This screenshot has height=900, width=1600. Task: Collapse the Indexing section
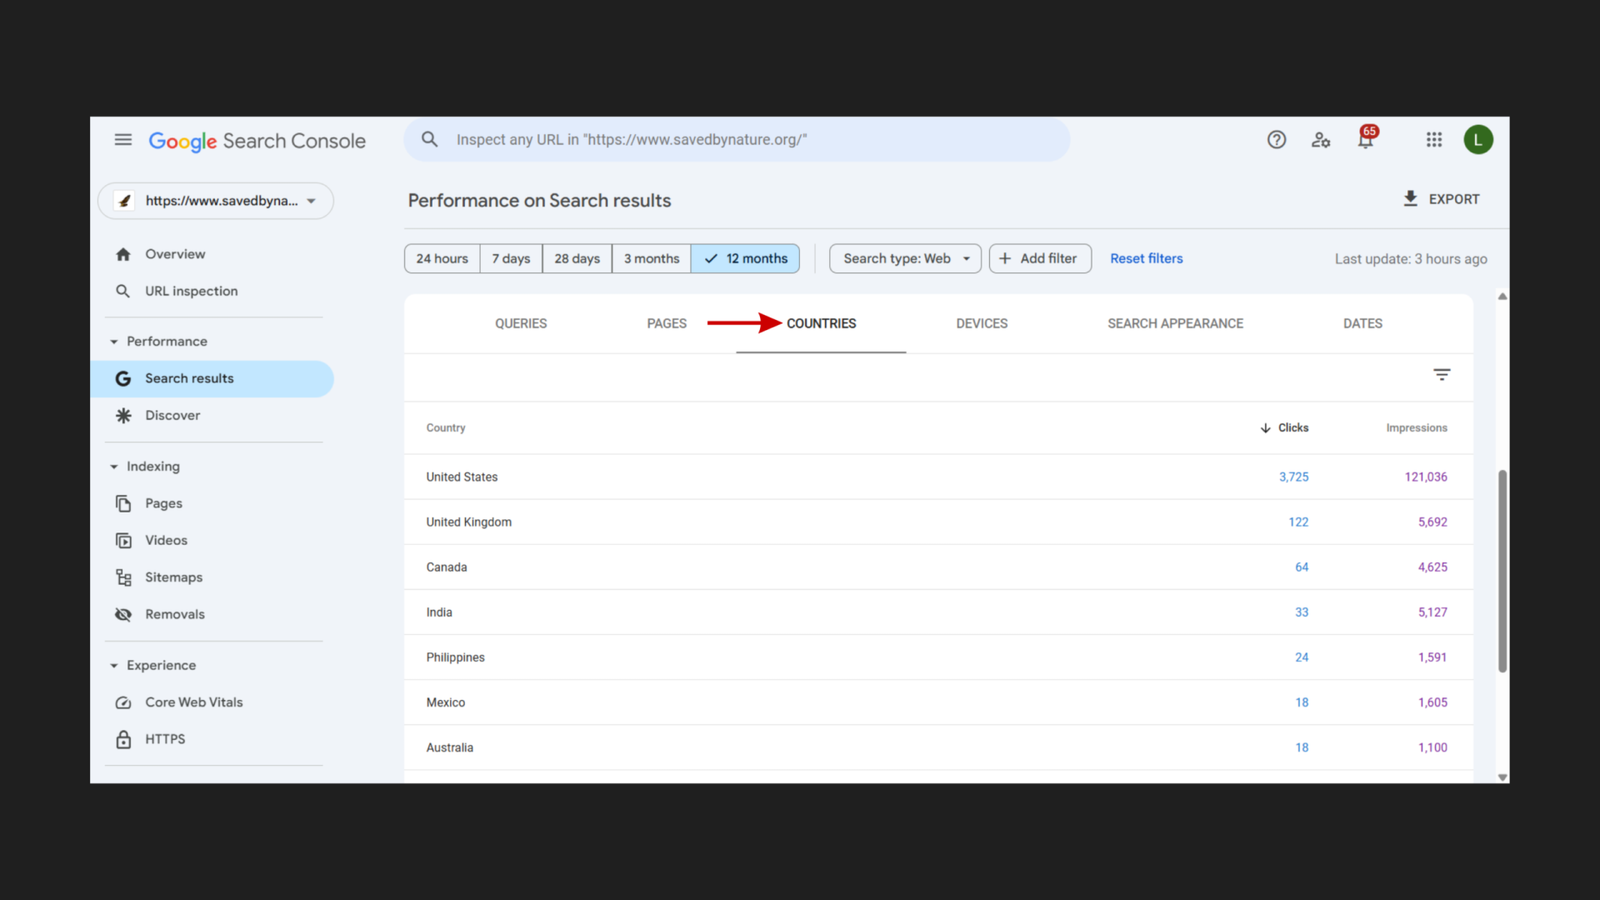tap(115, 466)
